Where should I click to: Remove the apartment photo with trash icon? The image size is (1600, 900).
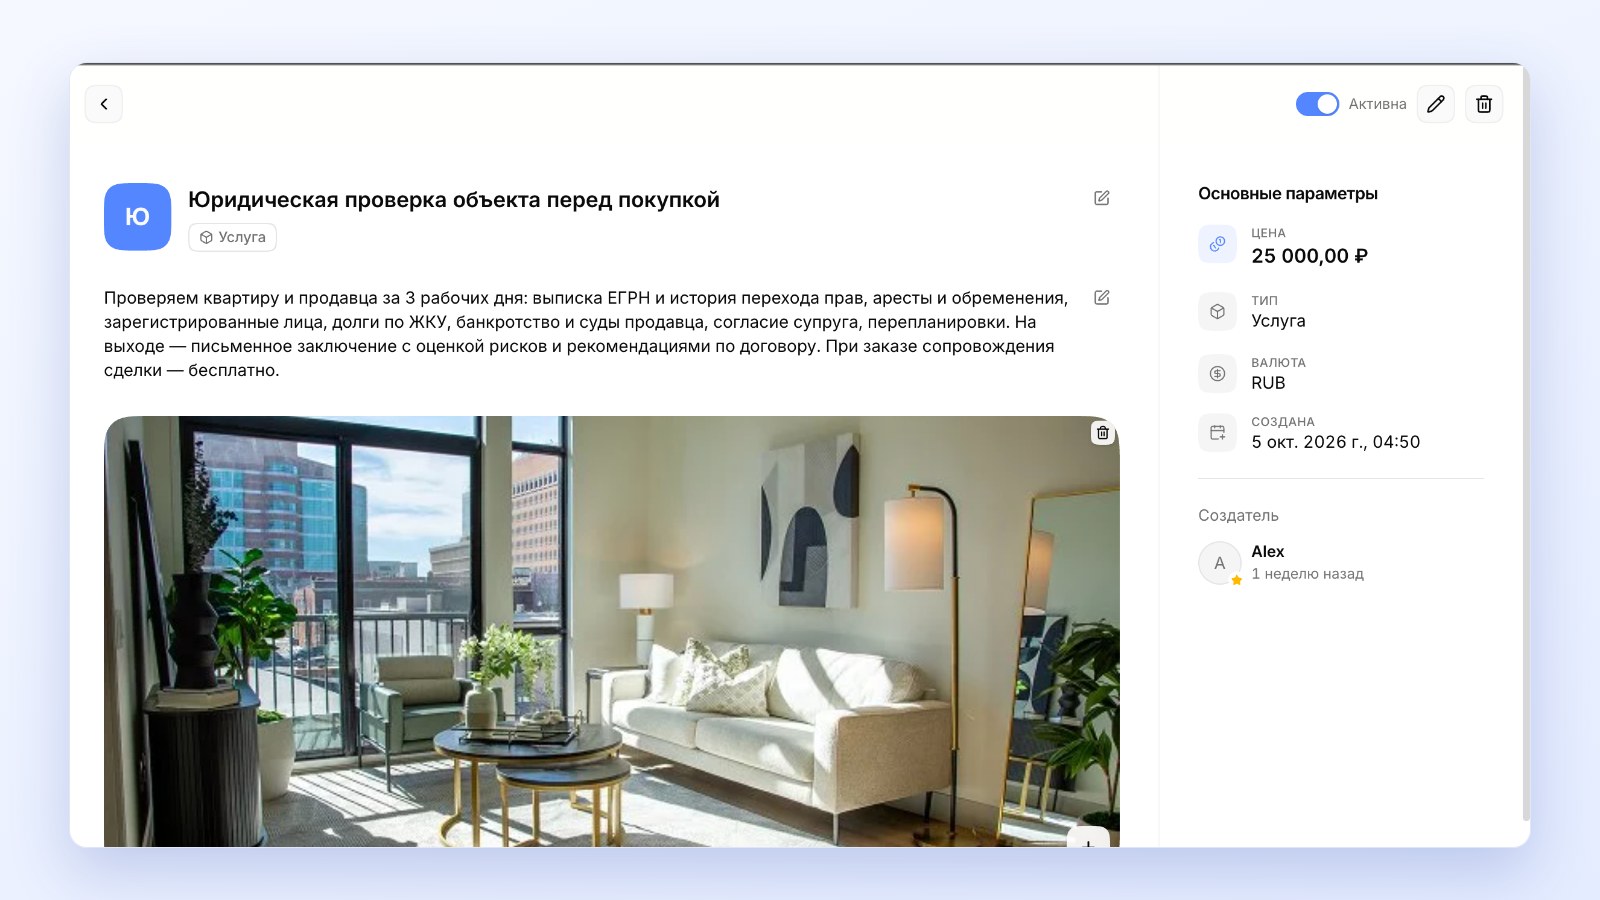(x=1103, y=433)
